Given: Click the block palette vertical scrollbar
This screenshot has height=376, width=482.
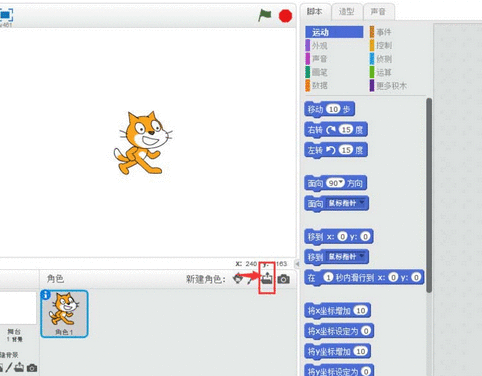Looking at the screenshot, I should point(429,195).
